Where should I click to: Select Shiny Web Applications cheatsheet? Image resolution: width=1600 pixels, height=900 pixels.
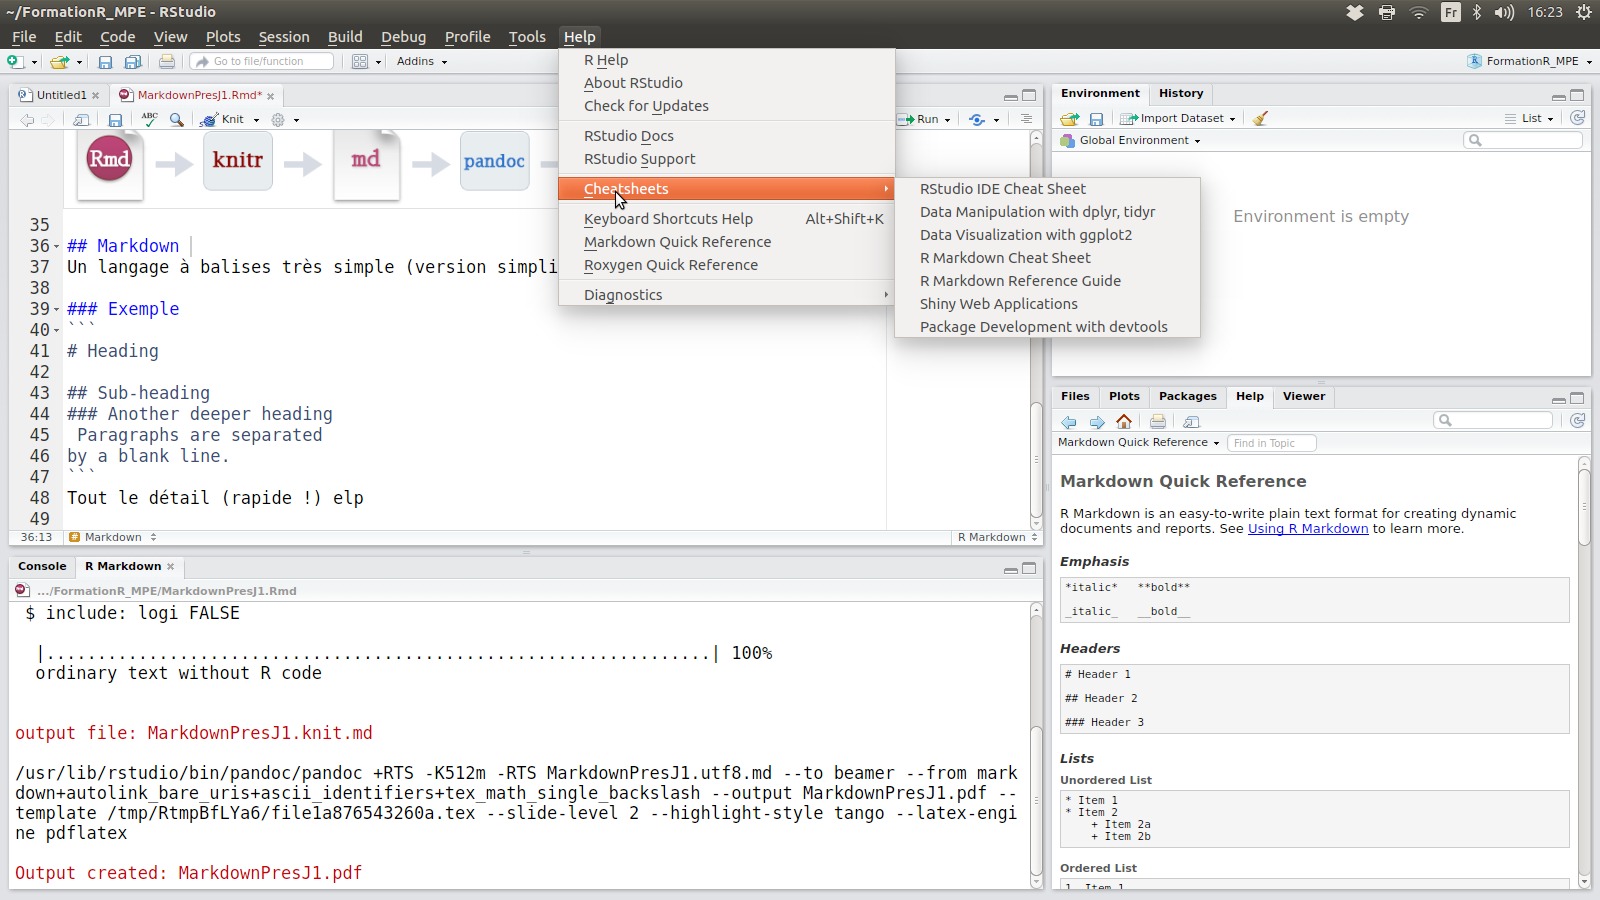point(1047,304)
